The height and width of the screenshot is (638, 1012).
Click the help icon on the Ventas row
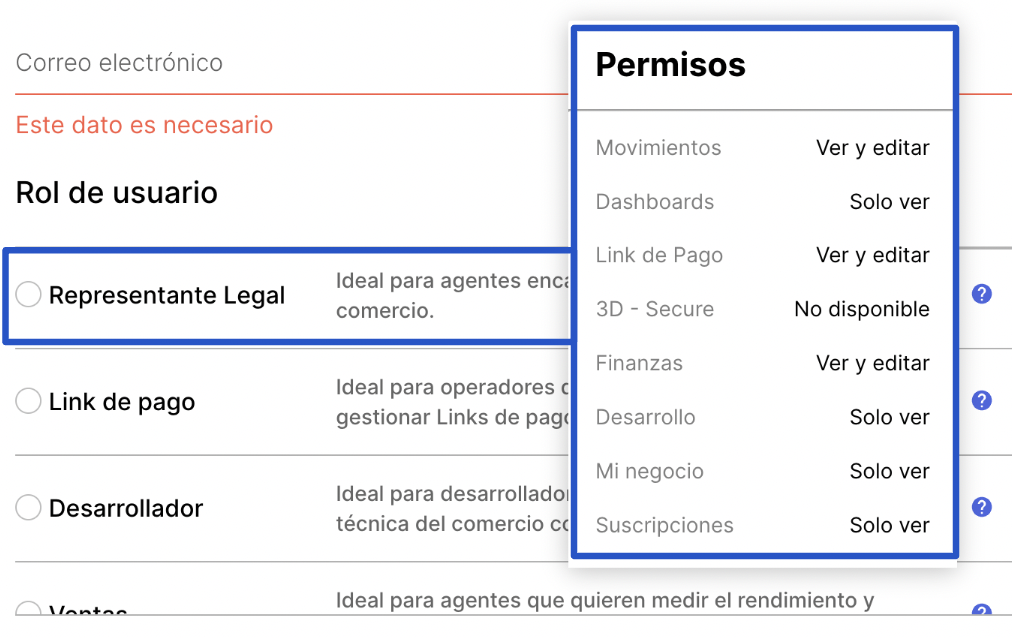982,611
